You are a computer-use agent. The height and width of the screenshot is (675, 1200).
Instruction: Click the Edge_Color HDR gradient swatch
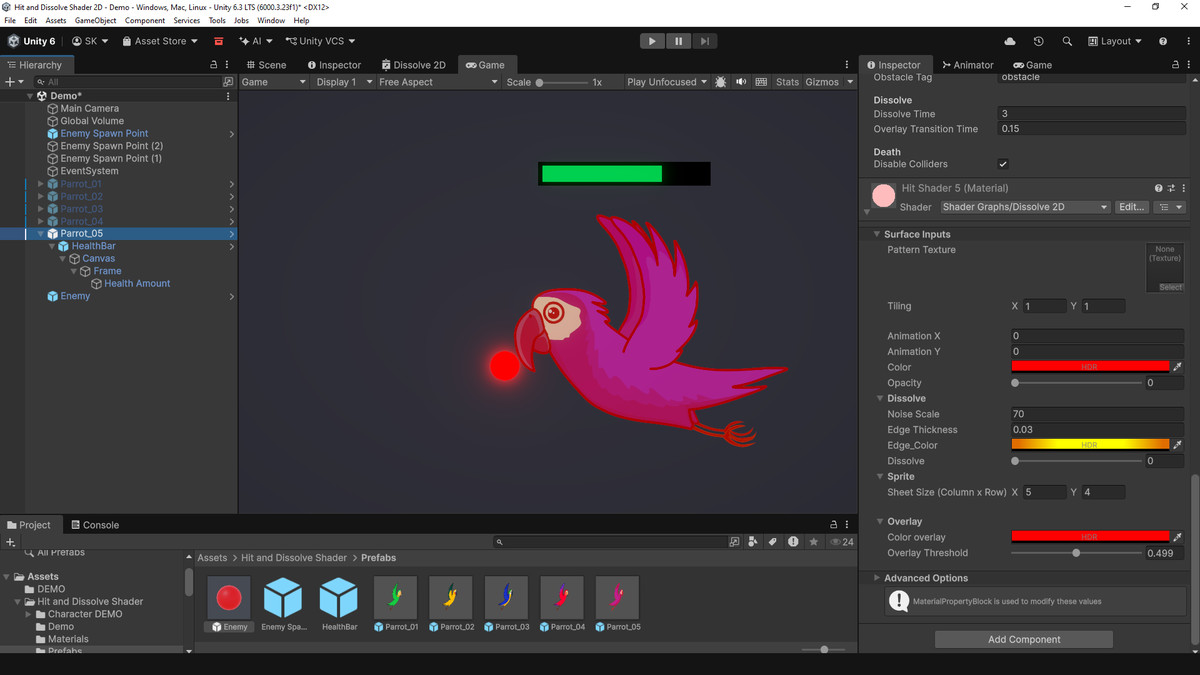[x=1090, y=445]
